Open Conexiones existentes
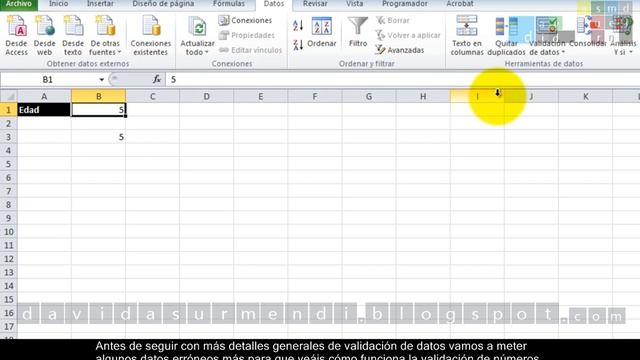 tap(151, 35)
